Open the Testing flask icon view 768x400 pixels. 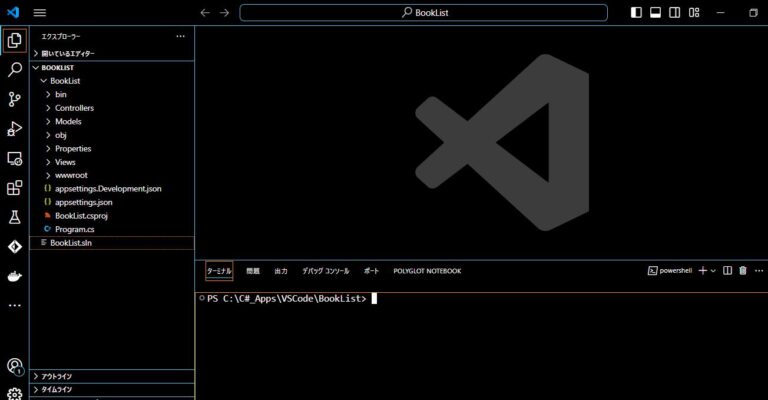14,216
